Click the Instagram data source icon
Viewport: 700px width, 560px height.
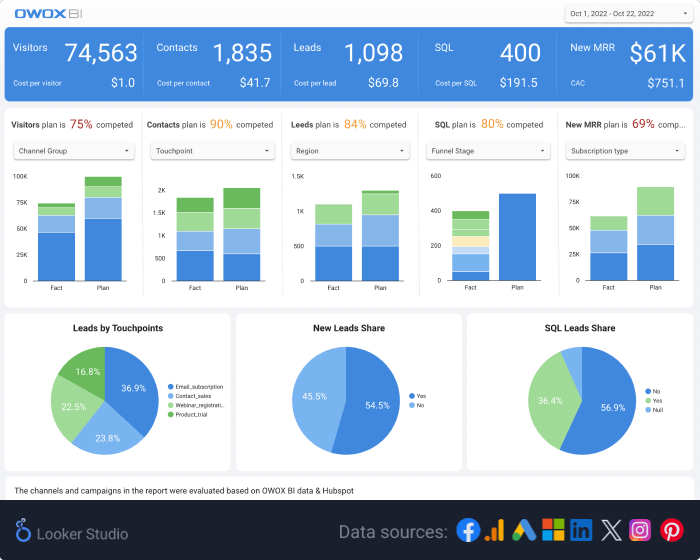[640, 530]
